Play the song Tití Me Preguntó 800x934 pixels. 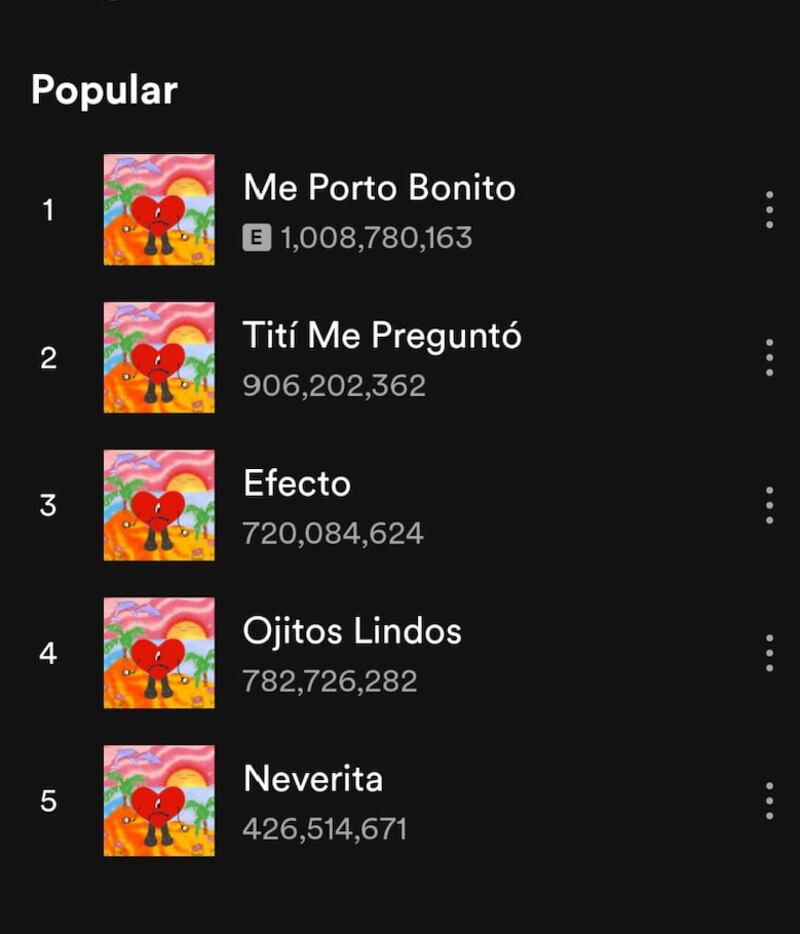382,335
